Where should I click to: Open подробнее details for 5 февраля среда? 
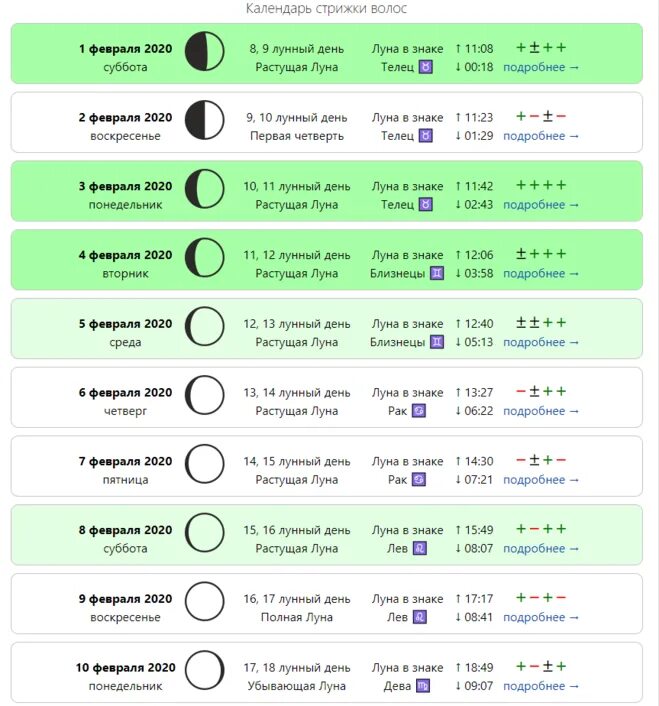coord(541,342)
